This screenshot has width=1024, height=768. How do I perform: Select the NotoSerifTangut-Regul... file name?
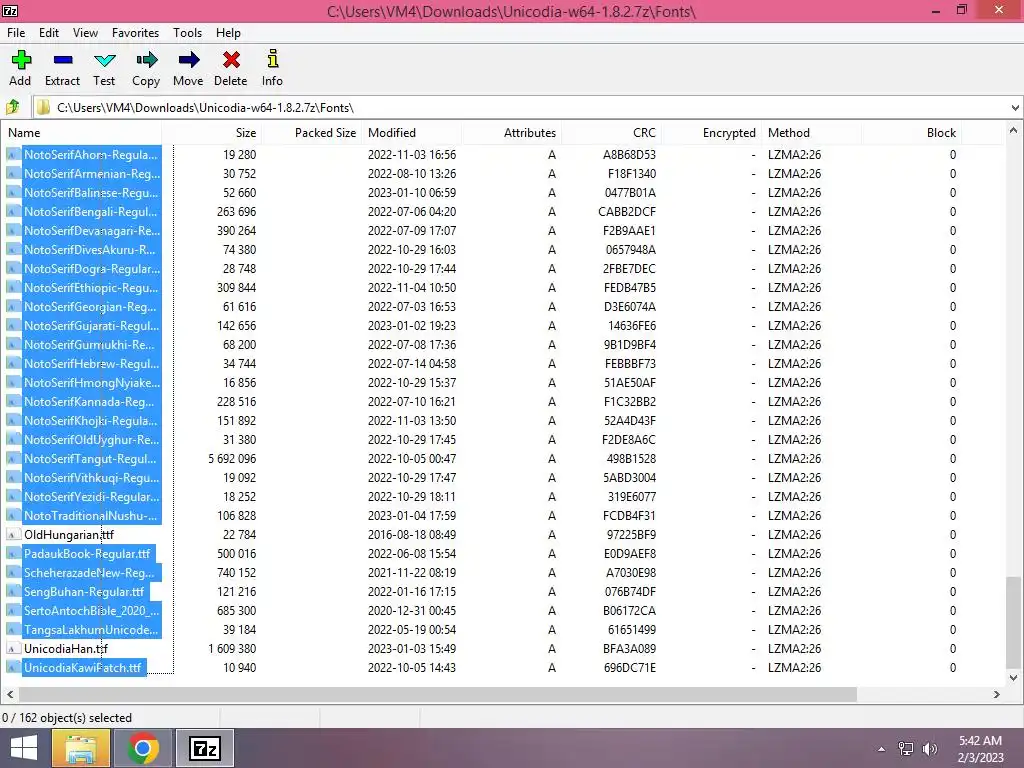click(x=90, y=458)
